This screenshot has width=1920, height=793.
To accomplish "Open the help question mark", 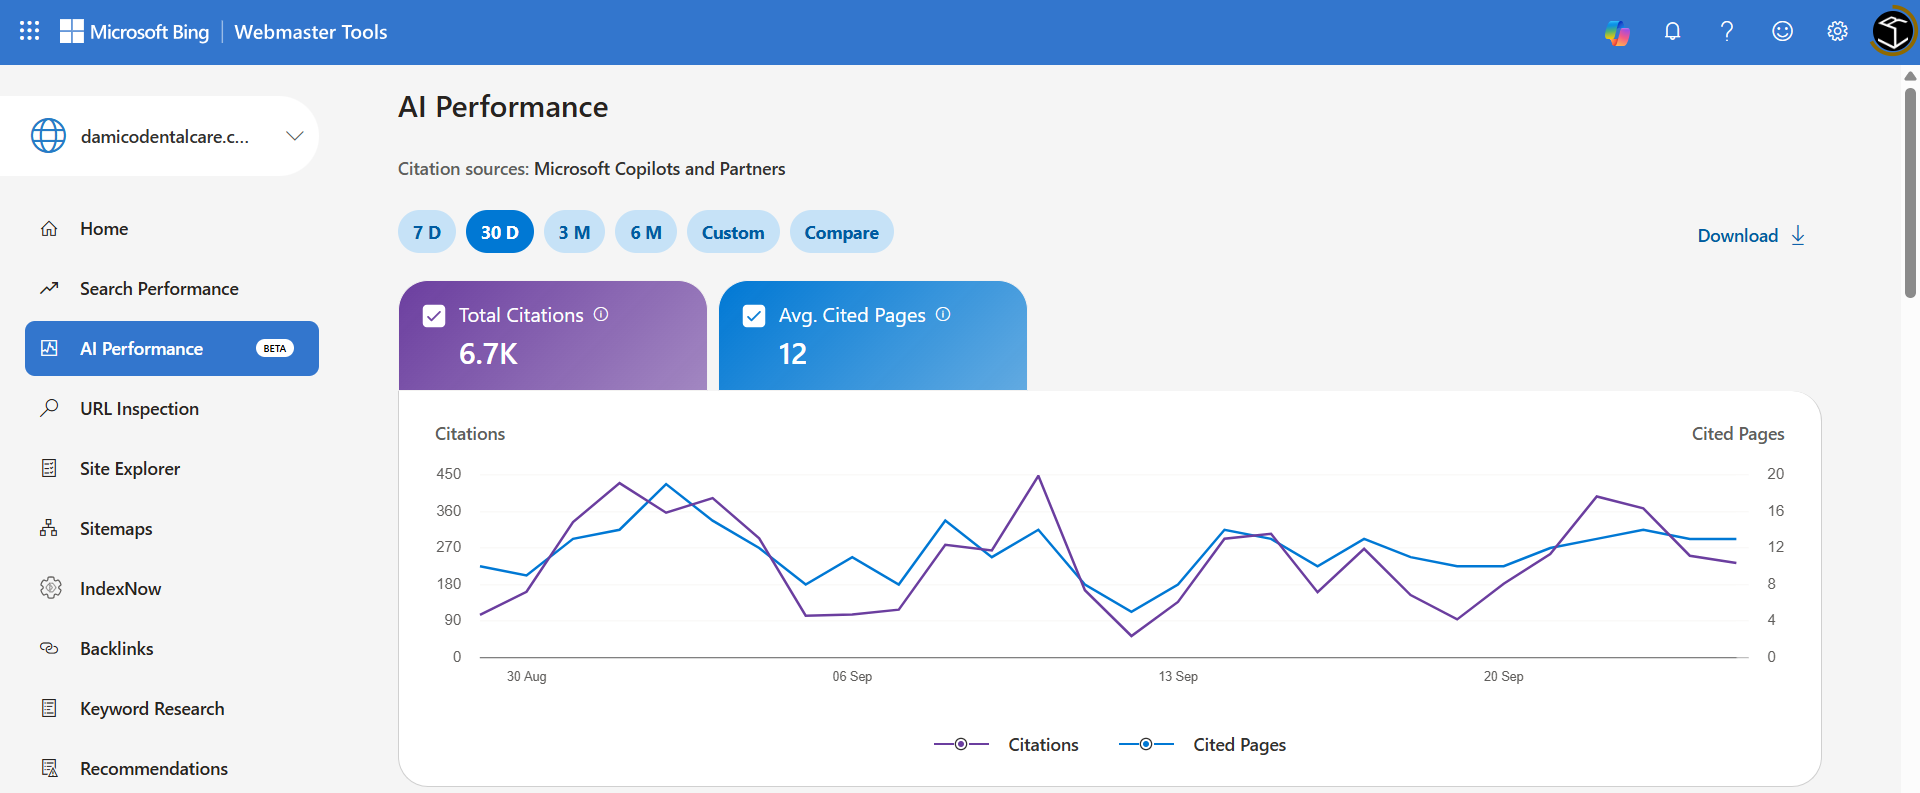I will 1727,32.
